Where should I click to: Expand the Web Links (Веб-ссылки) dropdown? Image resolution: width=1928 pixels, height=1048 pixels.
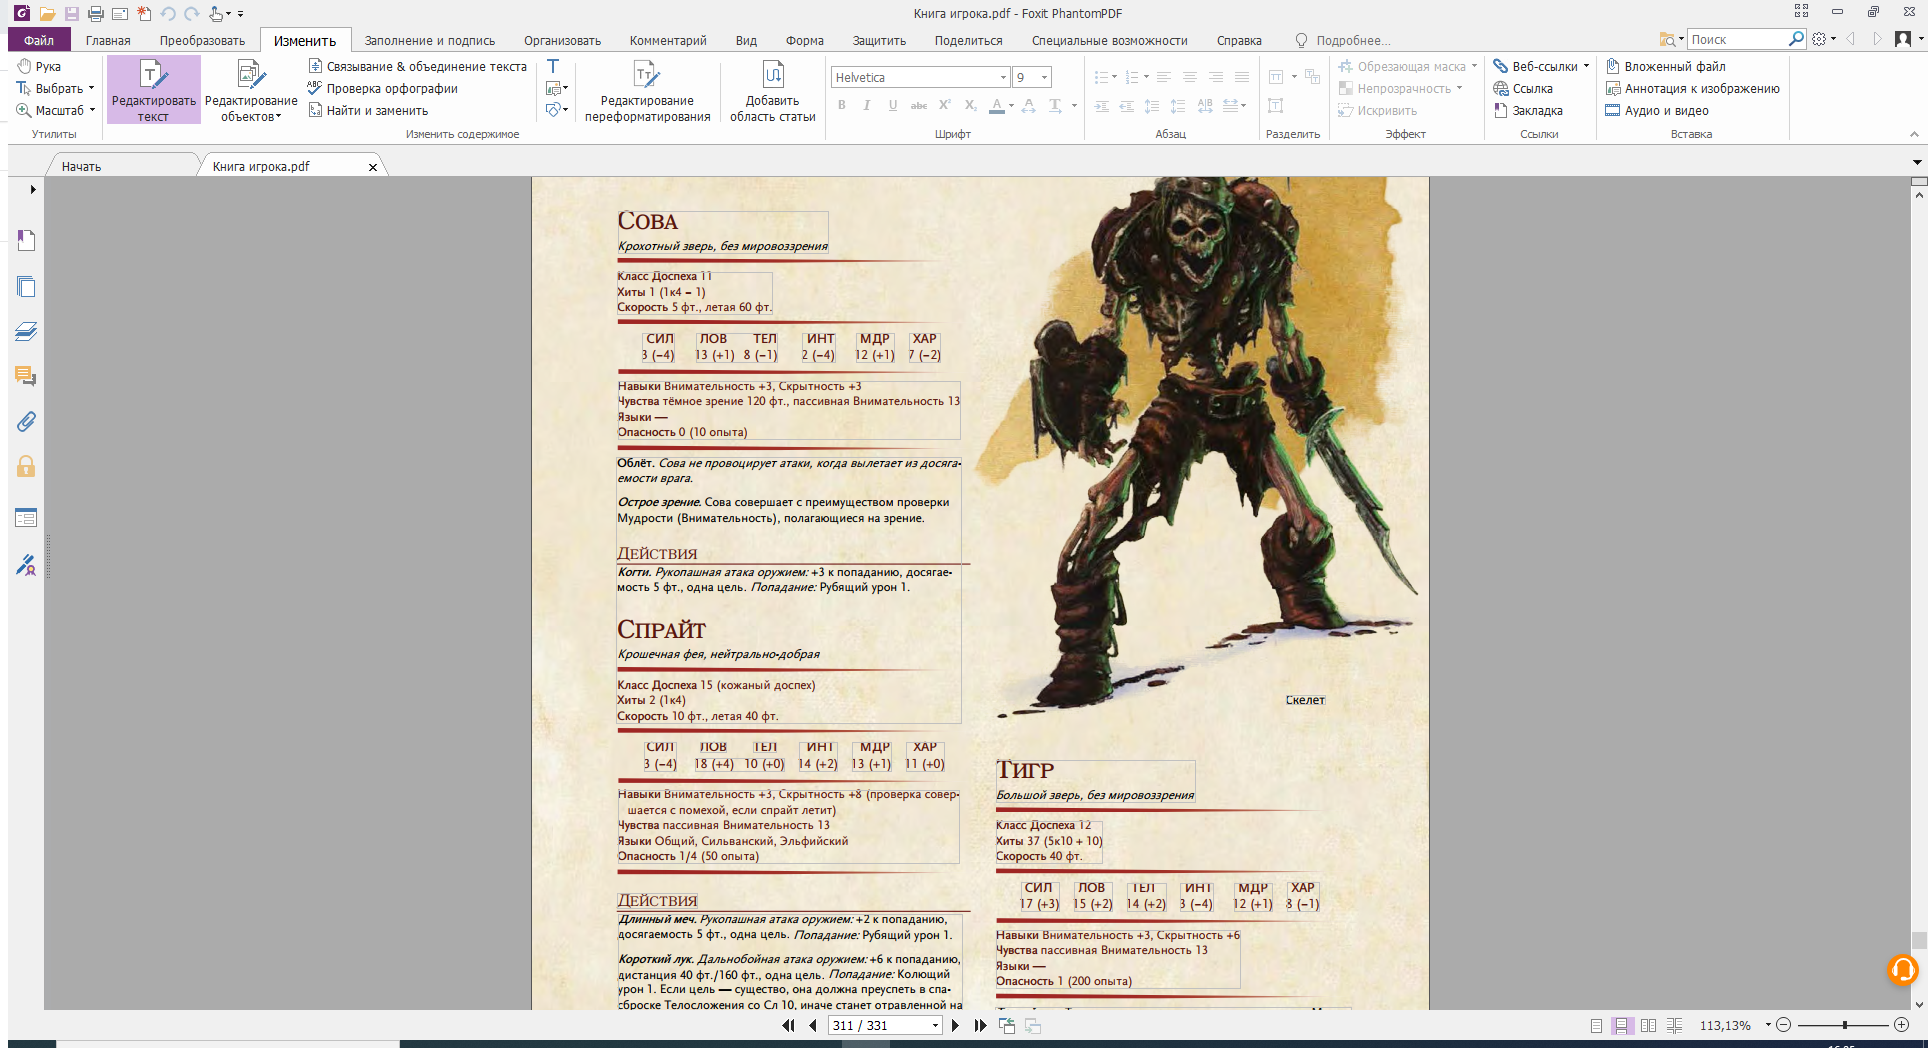[x=1586, y=67]
